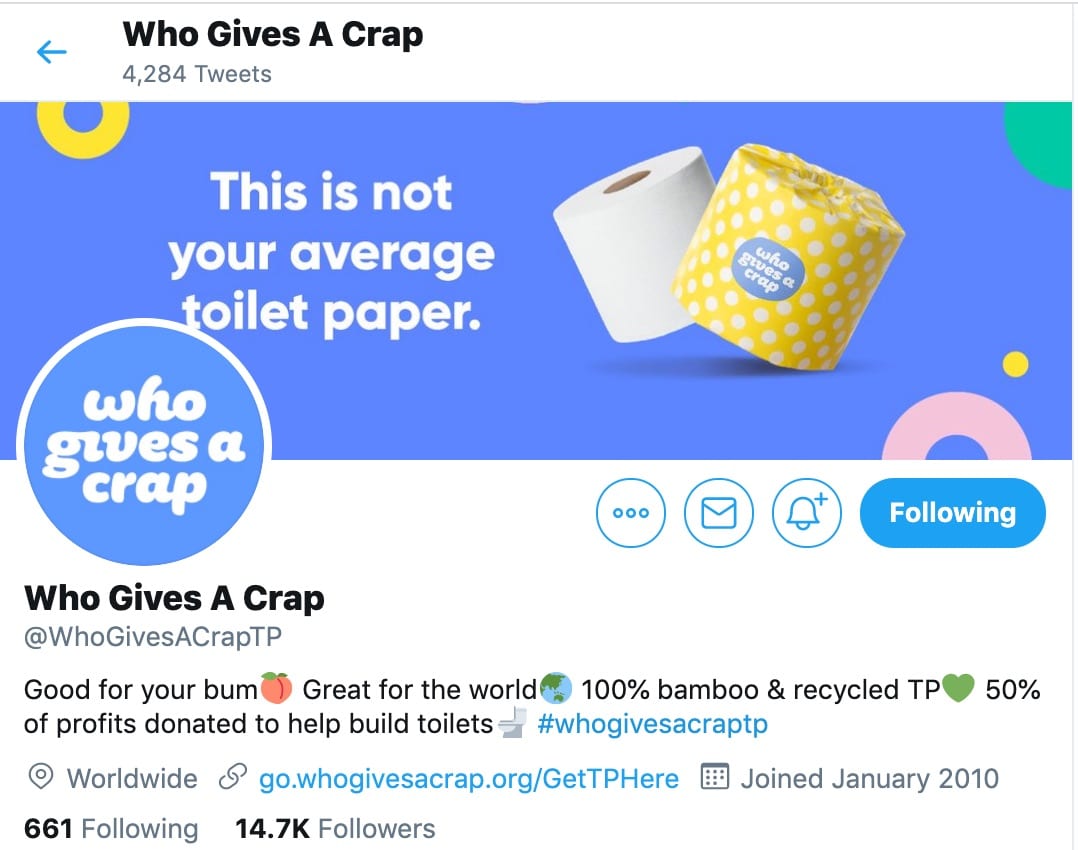Click the Worldwide location text
This screenshot has height=850, width=1078.
(132, 779)
